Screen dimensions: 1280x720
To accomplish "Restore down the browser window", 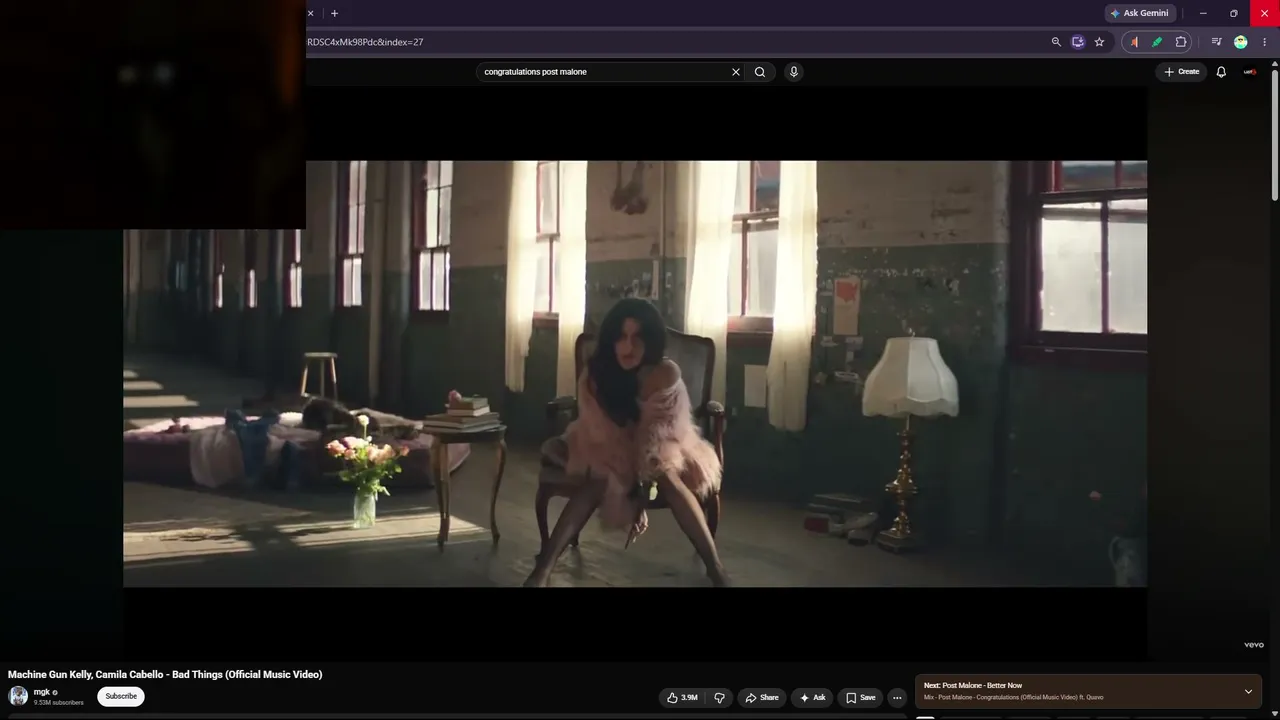I will [1234, 13].
